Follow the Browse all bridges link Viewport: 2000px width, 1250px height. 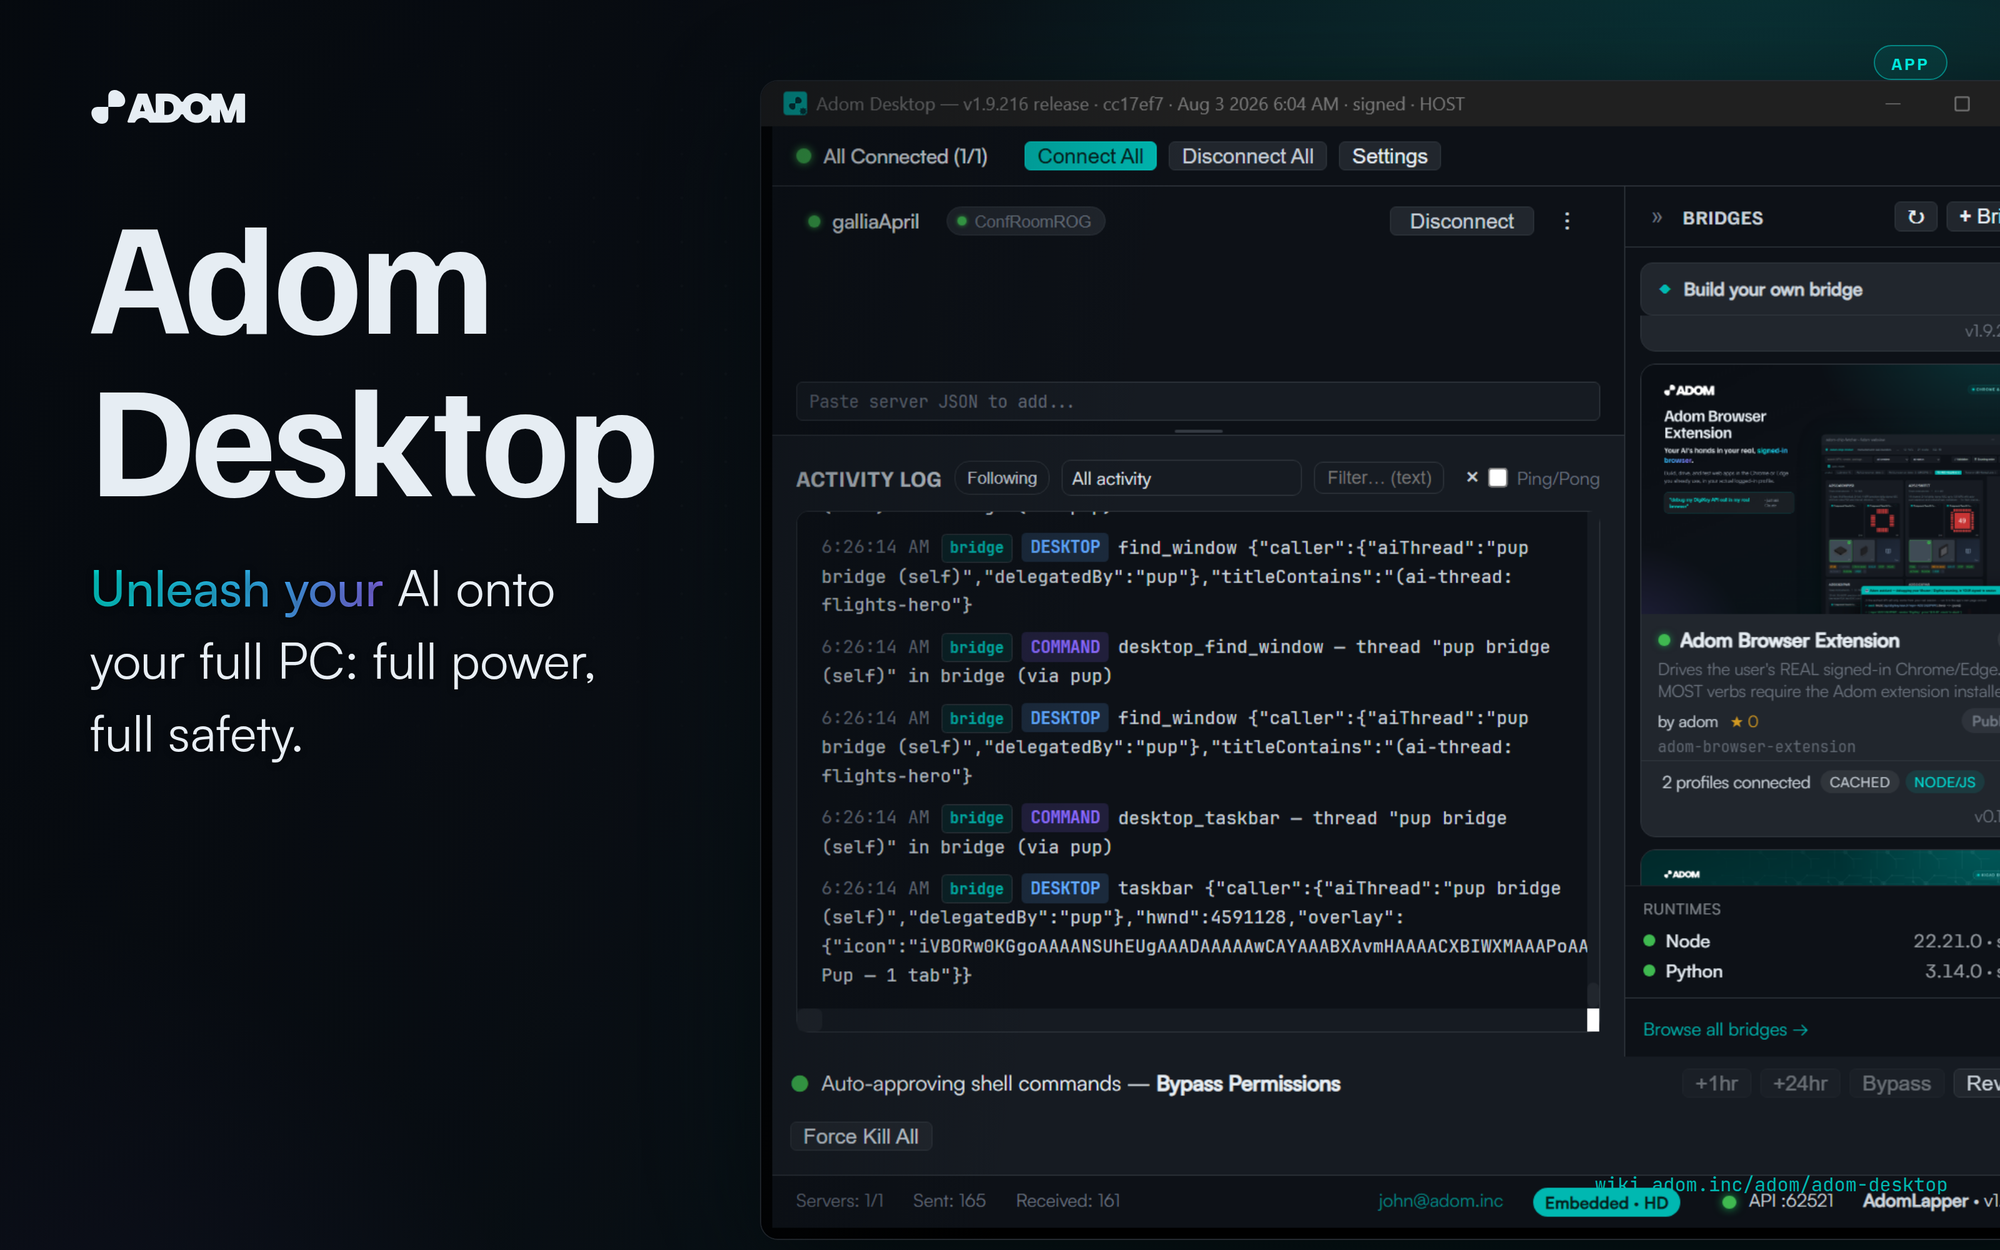tap(1725, 1029)
